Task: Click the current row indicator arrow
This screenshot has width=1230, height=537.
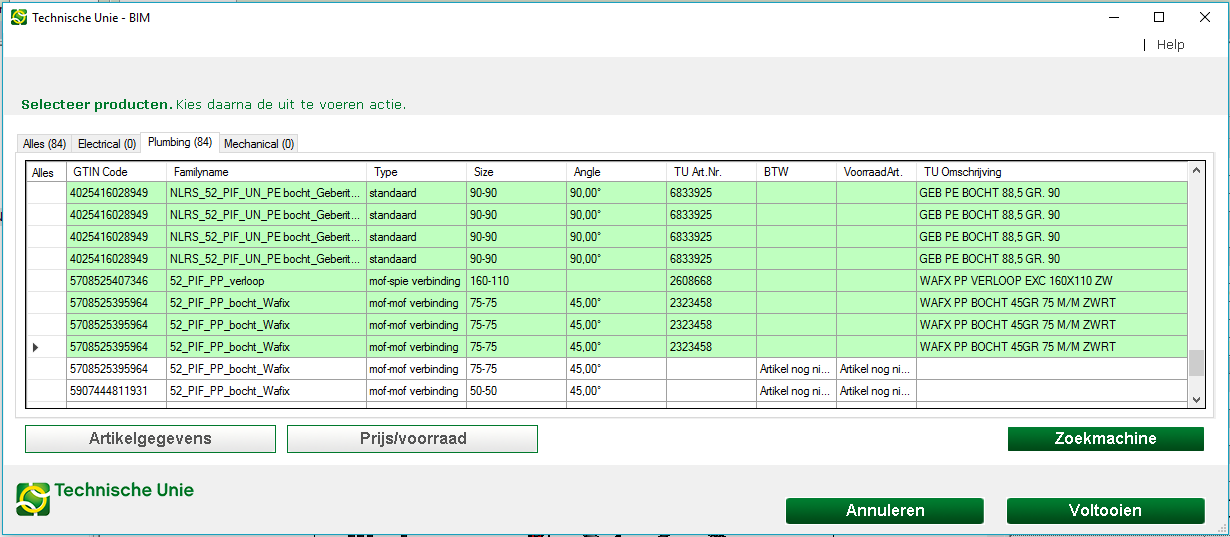Action: (36, 347)
